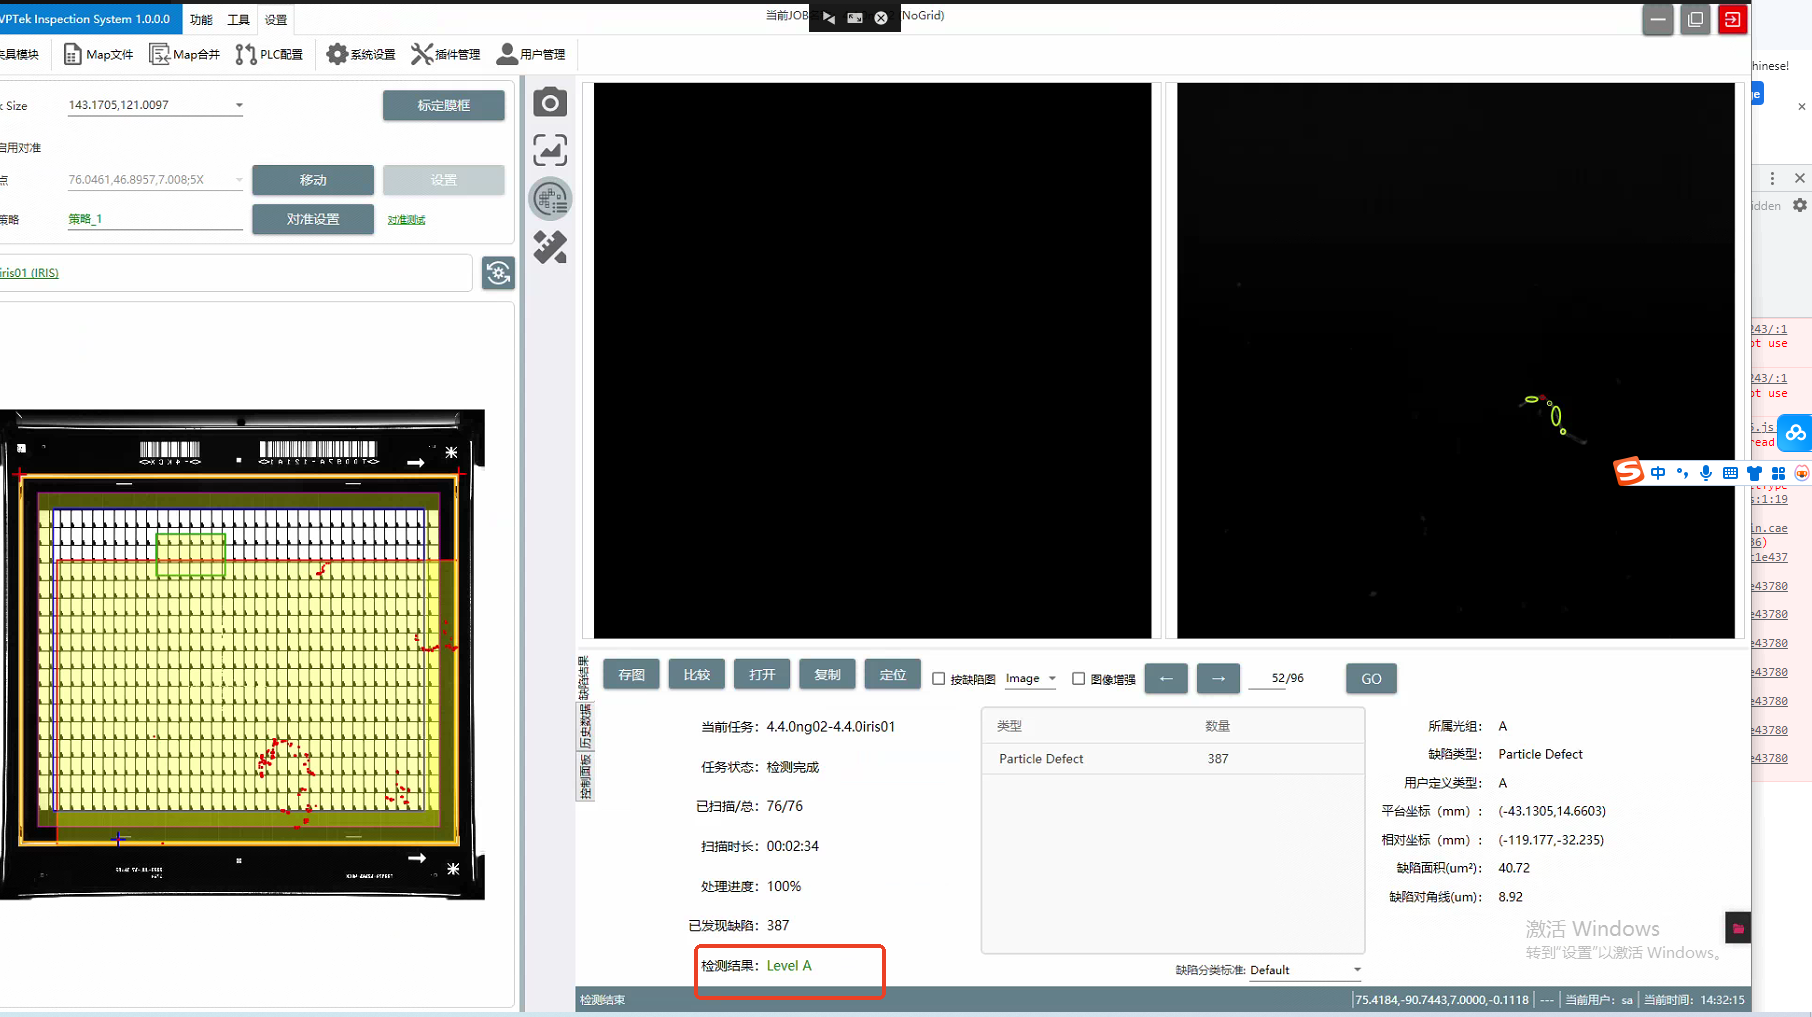Click the Sogou face avatar icon at the right end
This screenshot has height=1017, width=1812.
pyautogui.click(x=1802, y=473)
